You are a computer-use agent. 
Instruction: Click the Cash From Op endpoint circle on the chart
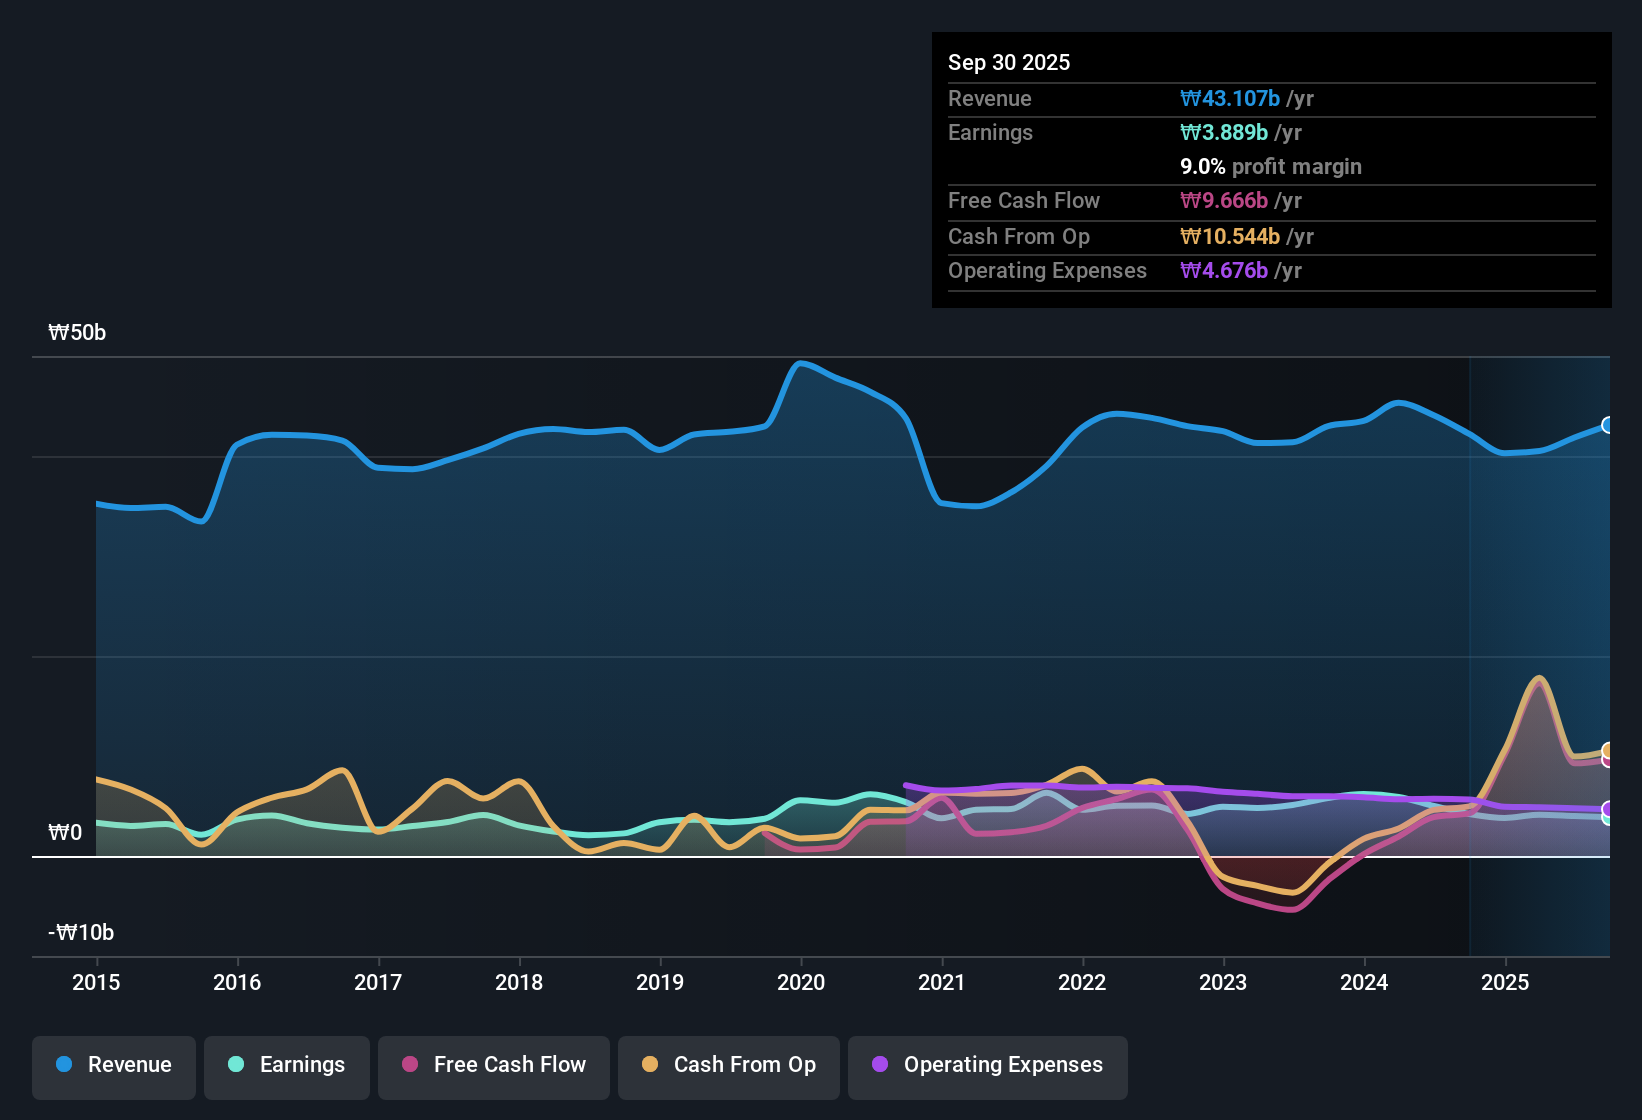(1606, 747)
